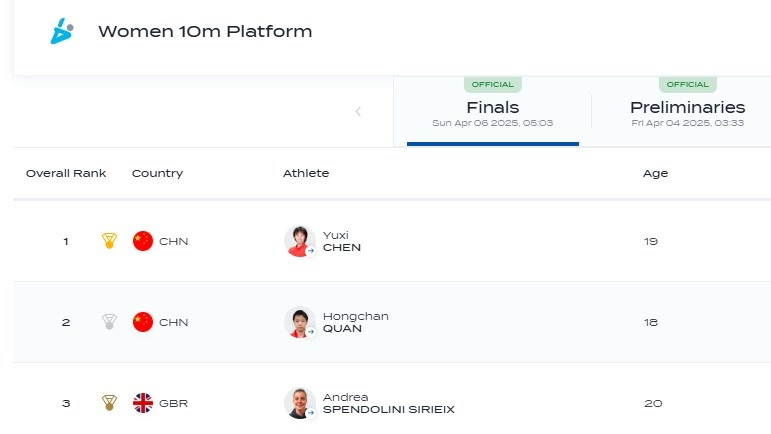Click Yuxi Chen's profile photo
Viewport: 771px width, 434px height.
(x=299, y=241)
